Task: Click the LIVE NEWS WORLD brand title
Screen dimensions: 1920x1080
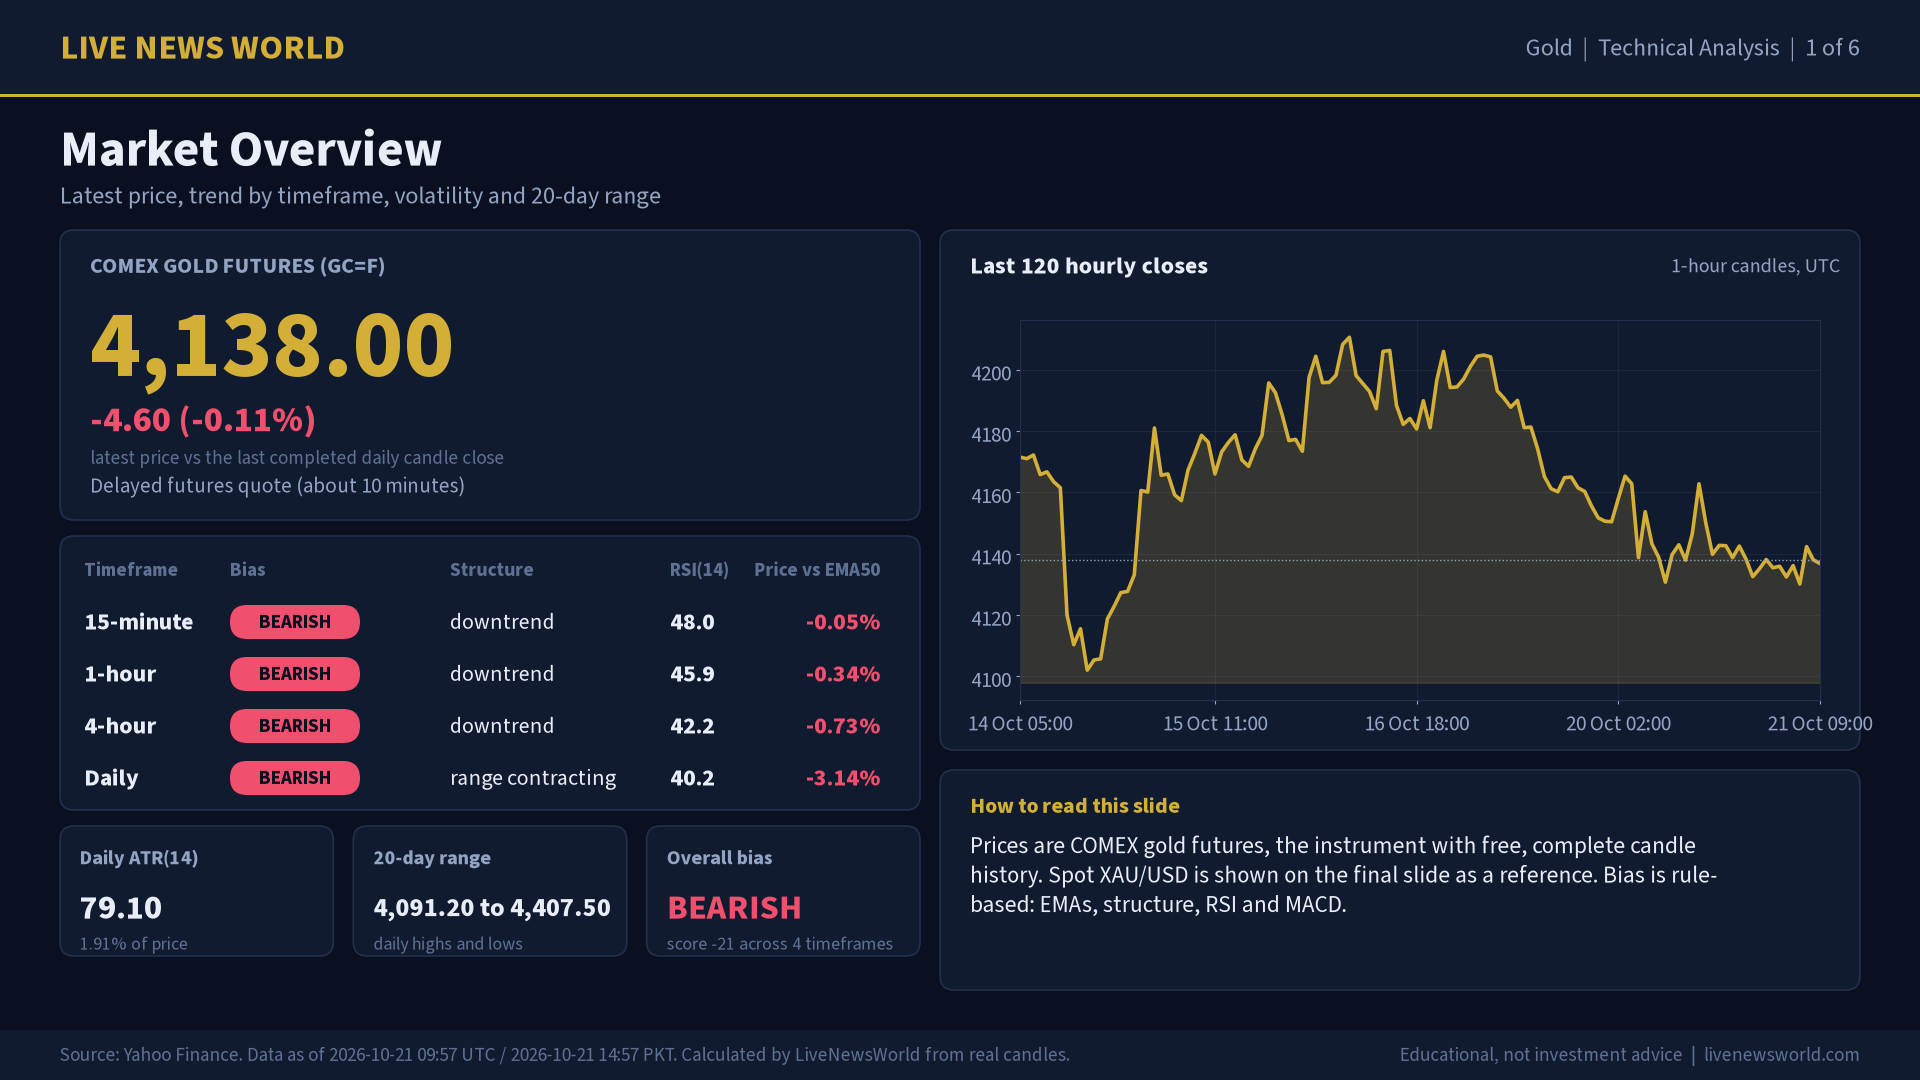Action: (203, 48)
